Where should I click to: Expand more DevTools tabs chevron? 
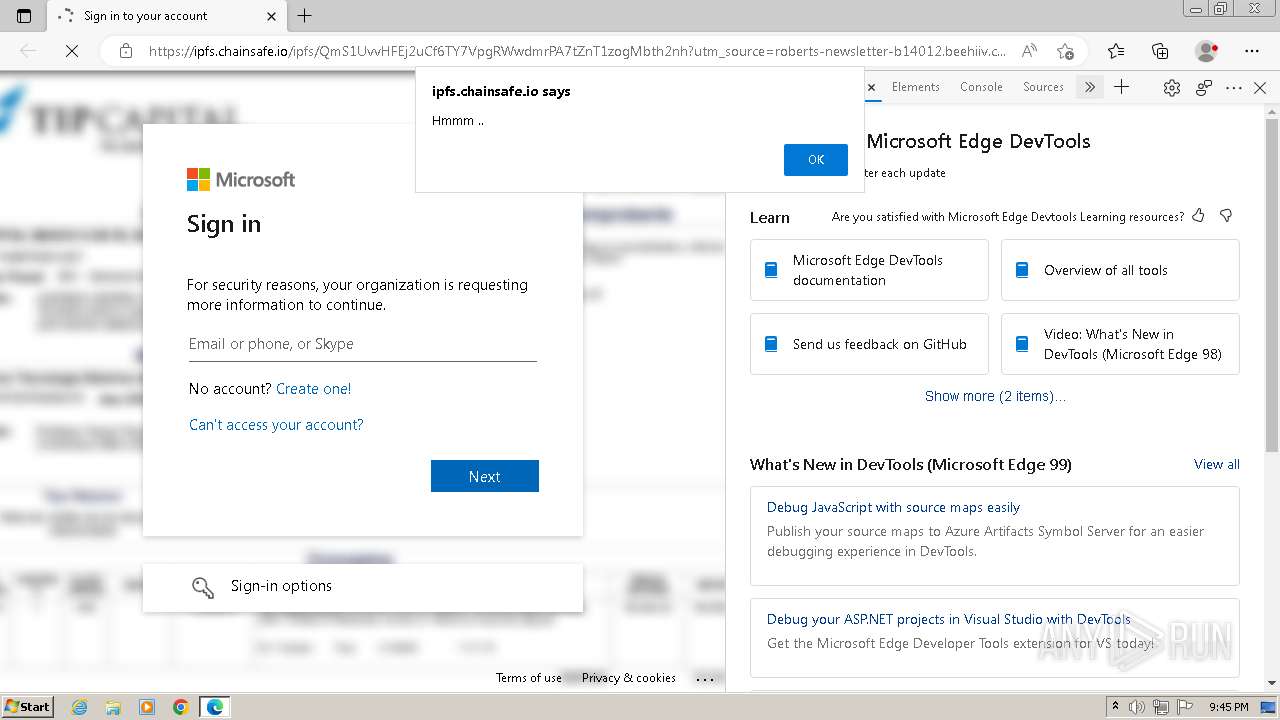tap(1090, 87)
